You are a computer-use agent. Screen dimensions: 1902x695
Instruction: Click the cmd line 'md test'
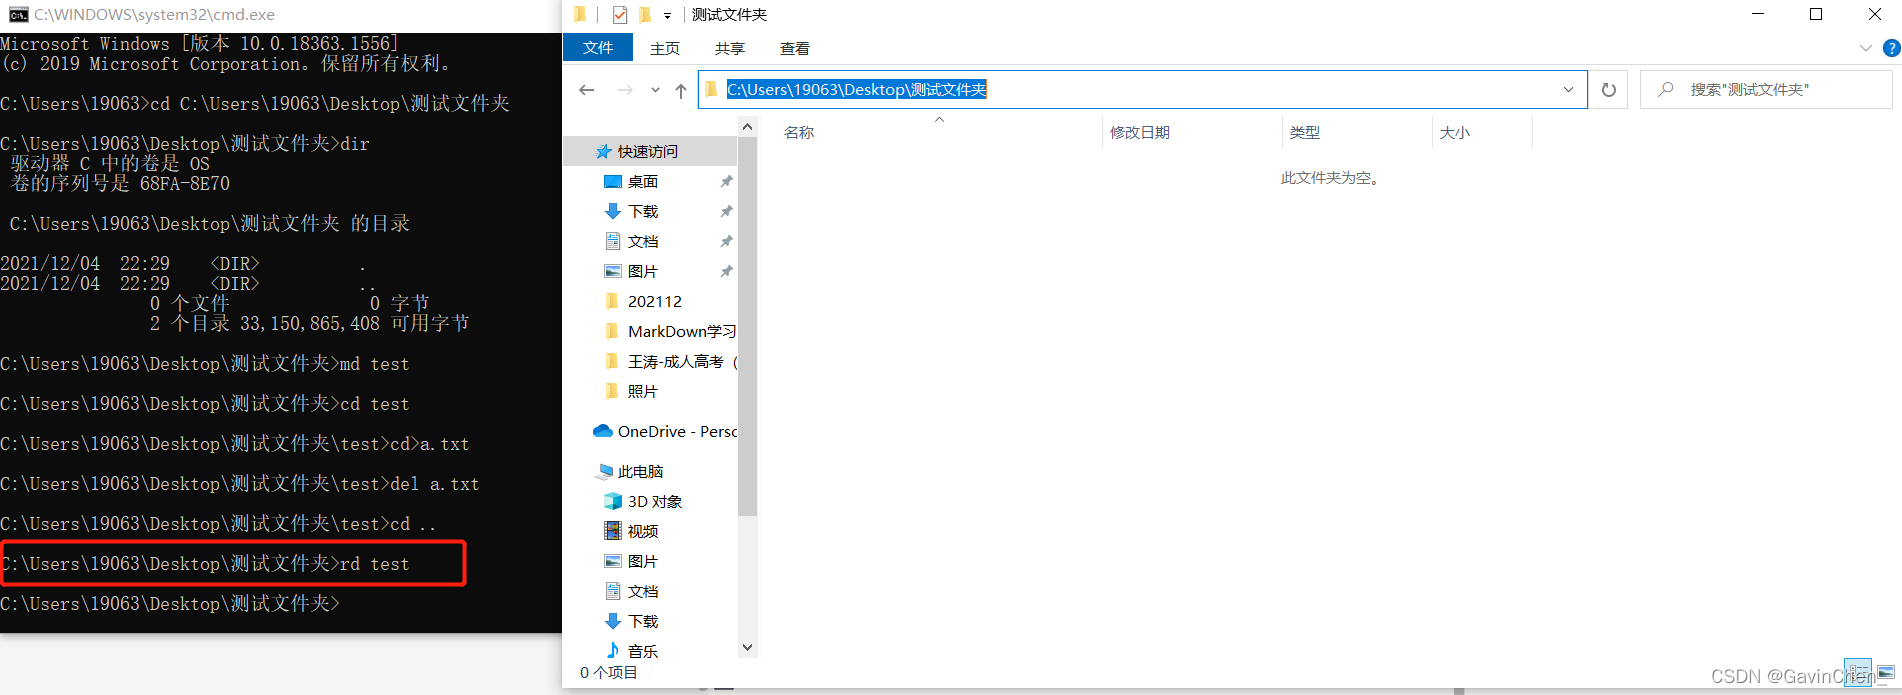tap(205, 364)
